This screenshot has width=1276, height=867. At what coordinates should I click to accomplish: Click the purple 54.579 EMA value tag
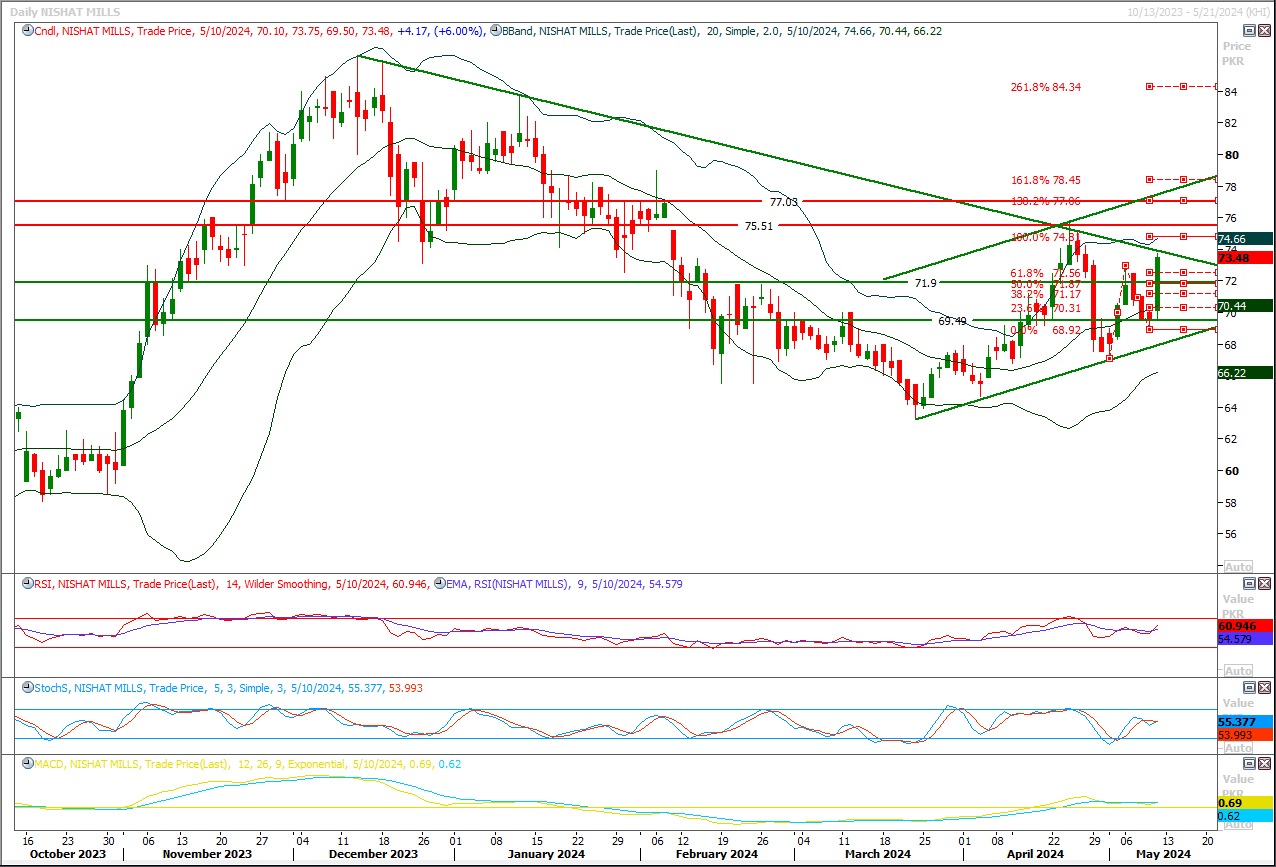(x=1244, y=638)
